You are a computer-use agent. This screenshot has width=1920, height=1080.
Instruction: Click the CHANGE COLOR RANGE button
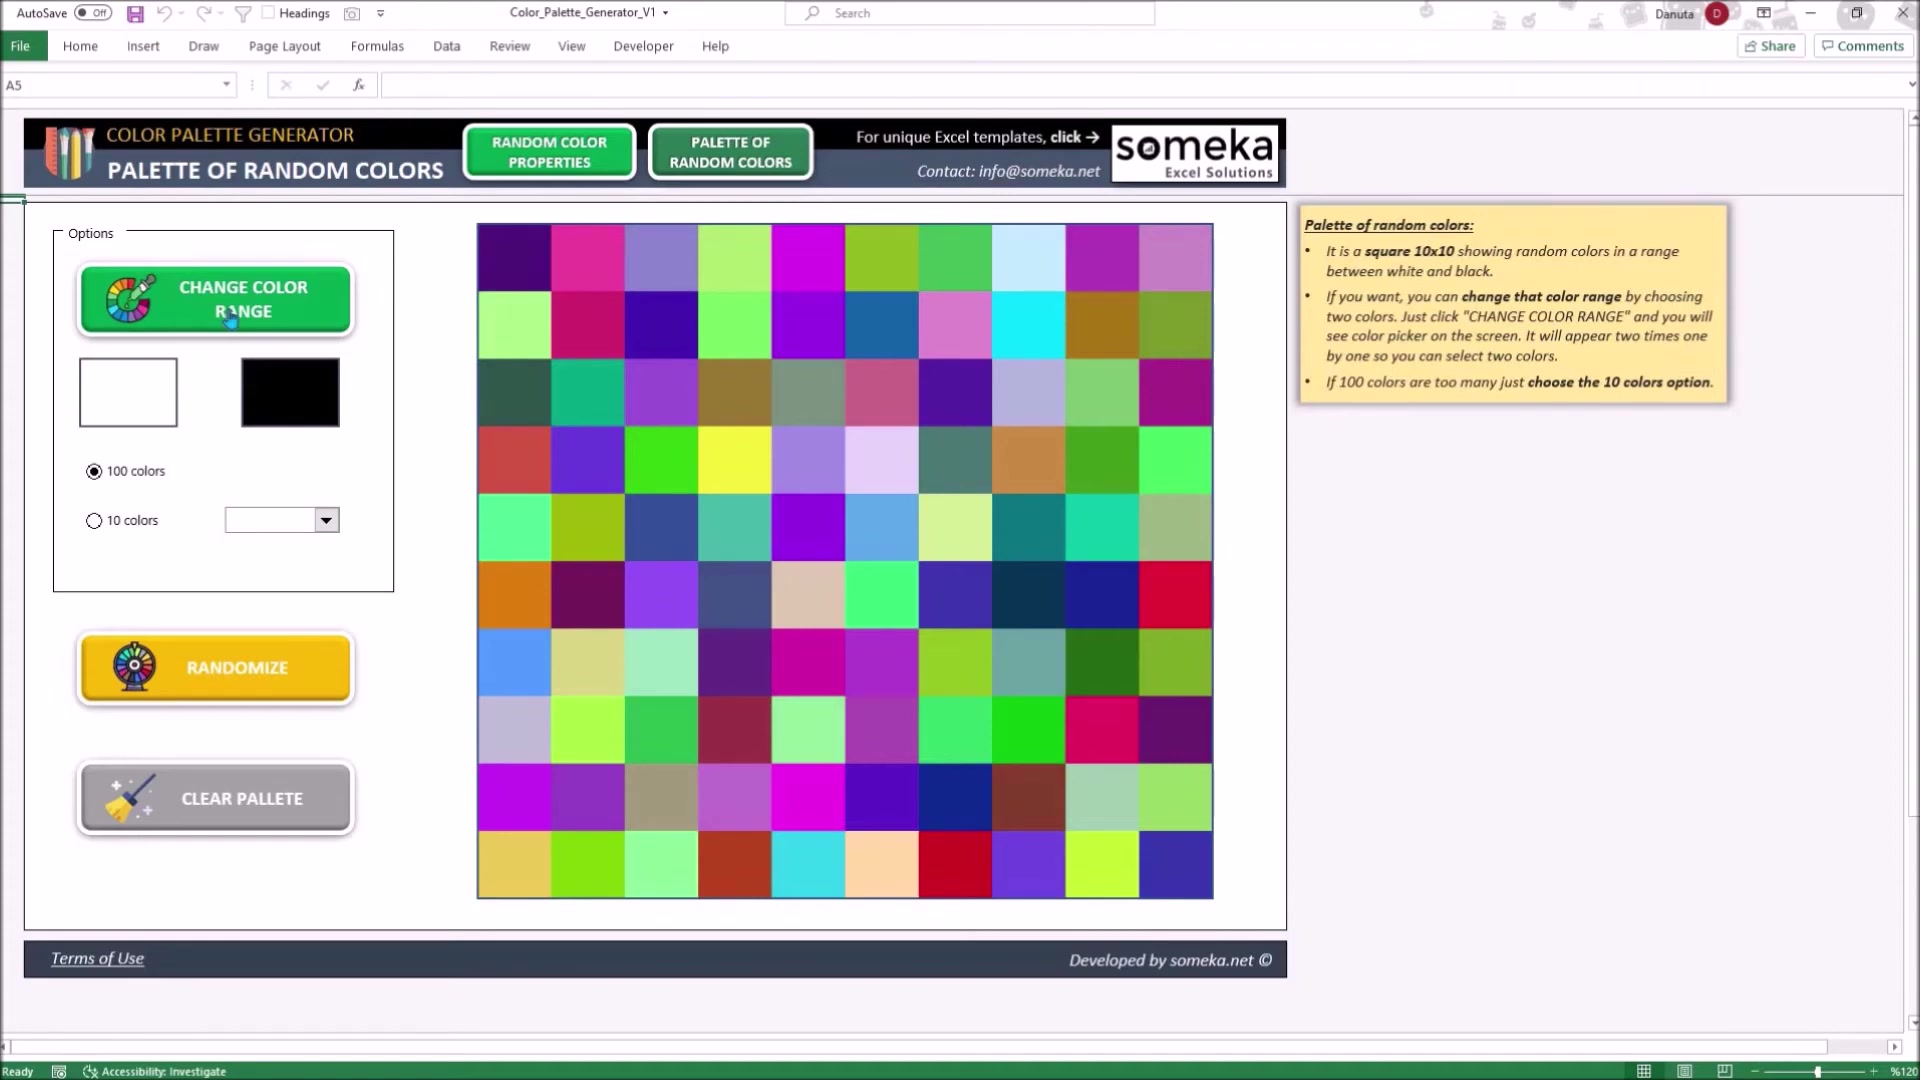(x=215, y=299)
